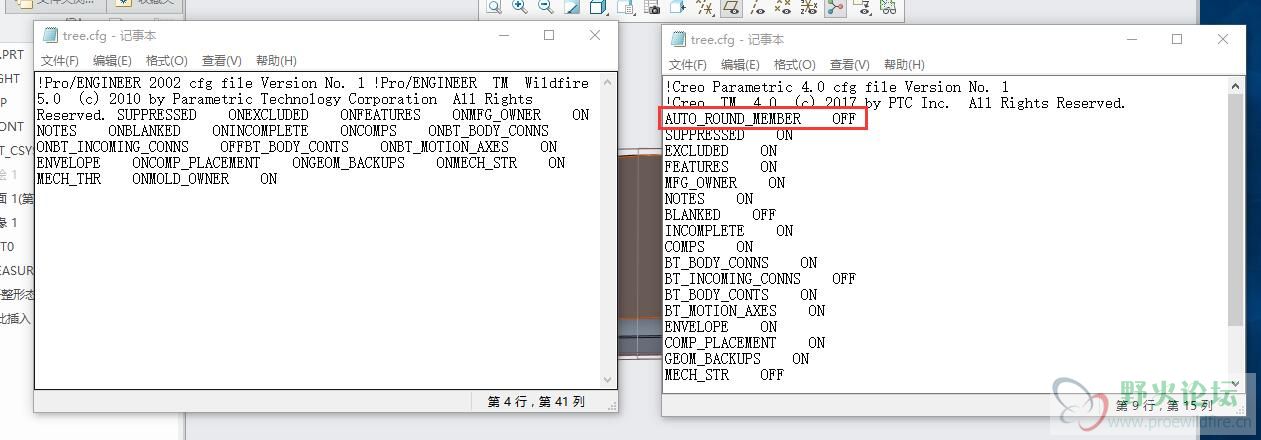The width and height of the screenshot is (1261, 440).
Task: Click the Pro/ENGINEER 2002 header line in left window
Action: [x=313, y=83]
